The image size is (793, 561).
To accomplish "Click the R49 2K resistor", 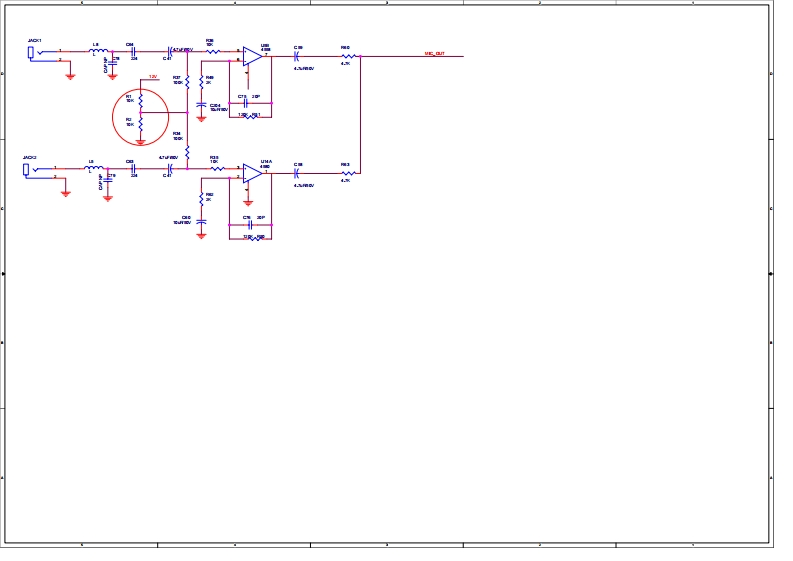I will point(202,80).
